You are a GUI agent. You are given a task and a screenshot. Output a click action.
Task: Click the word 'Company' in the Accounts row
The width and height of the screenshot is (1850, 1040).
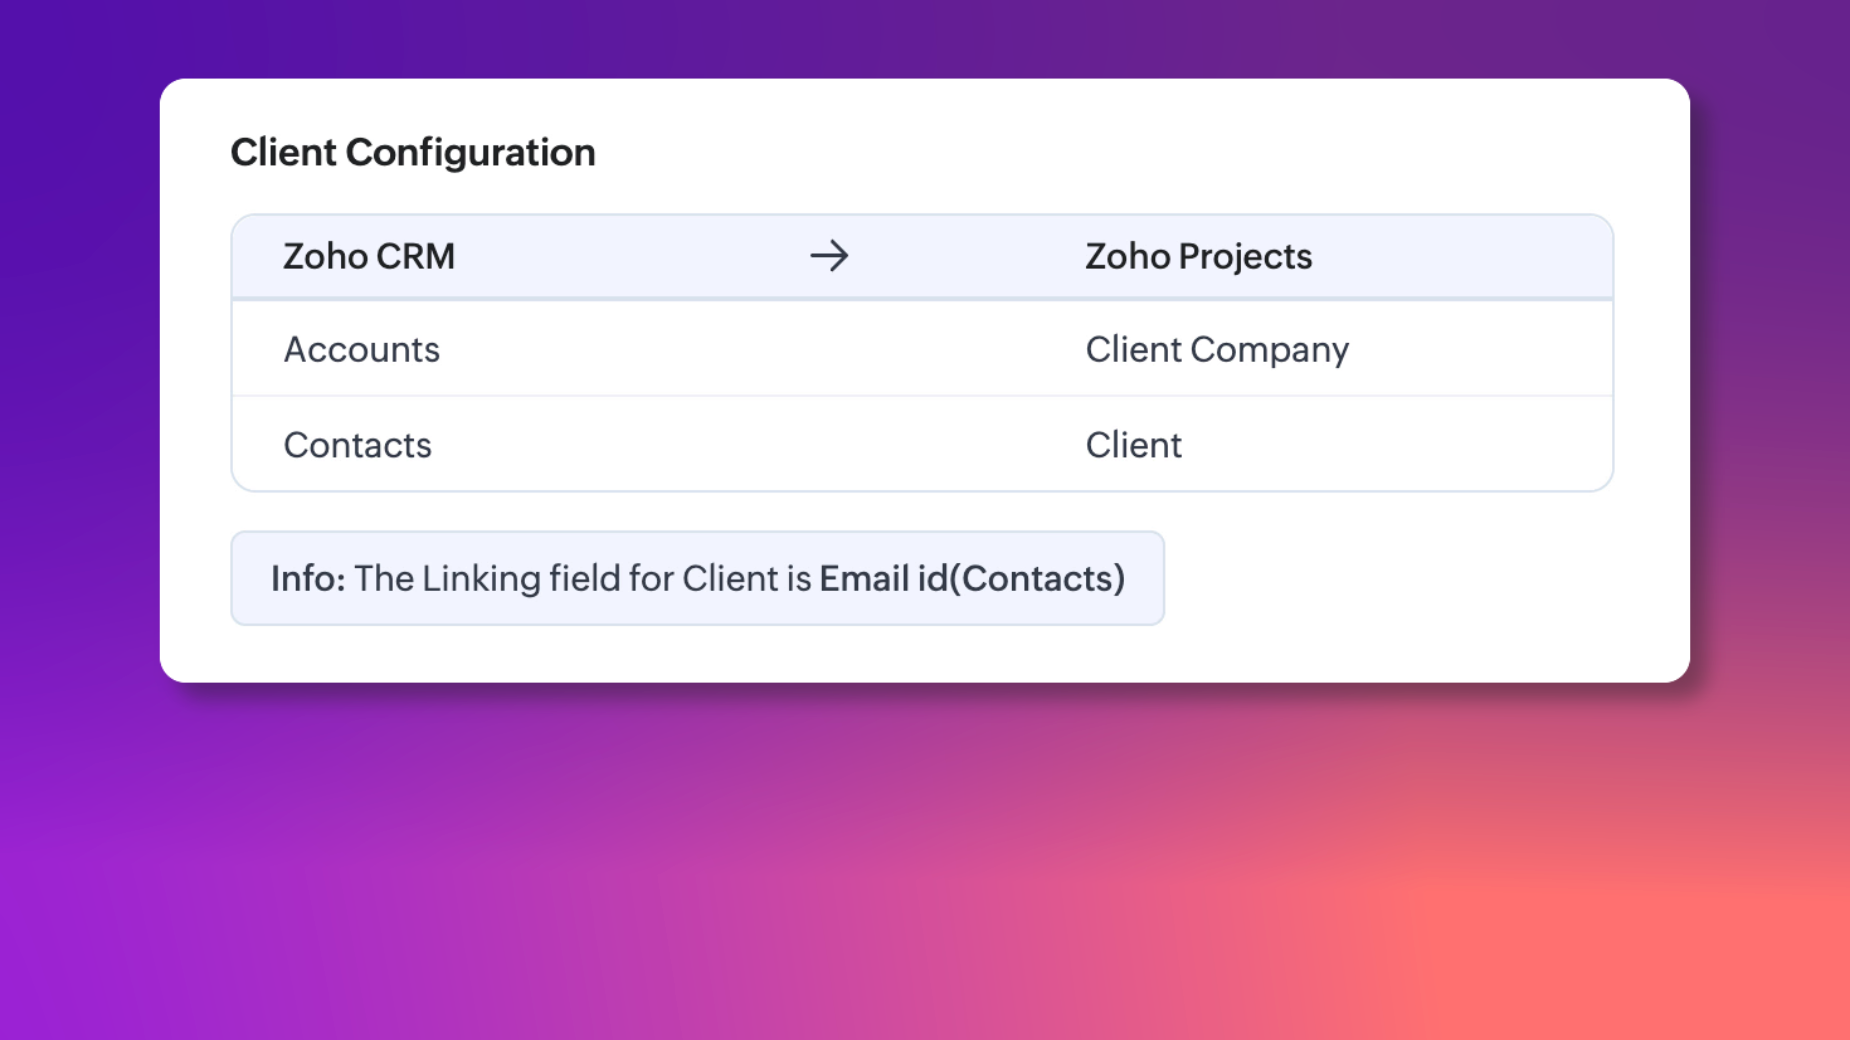(1270, 350)
